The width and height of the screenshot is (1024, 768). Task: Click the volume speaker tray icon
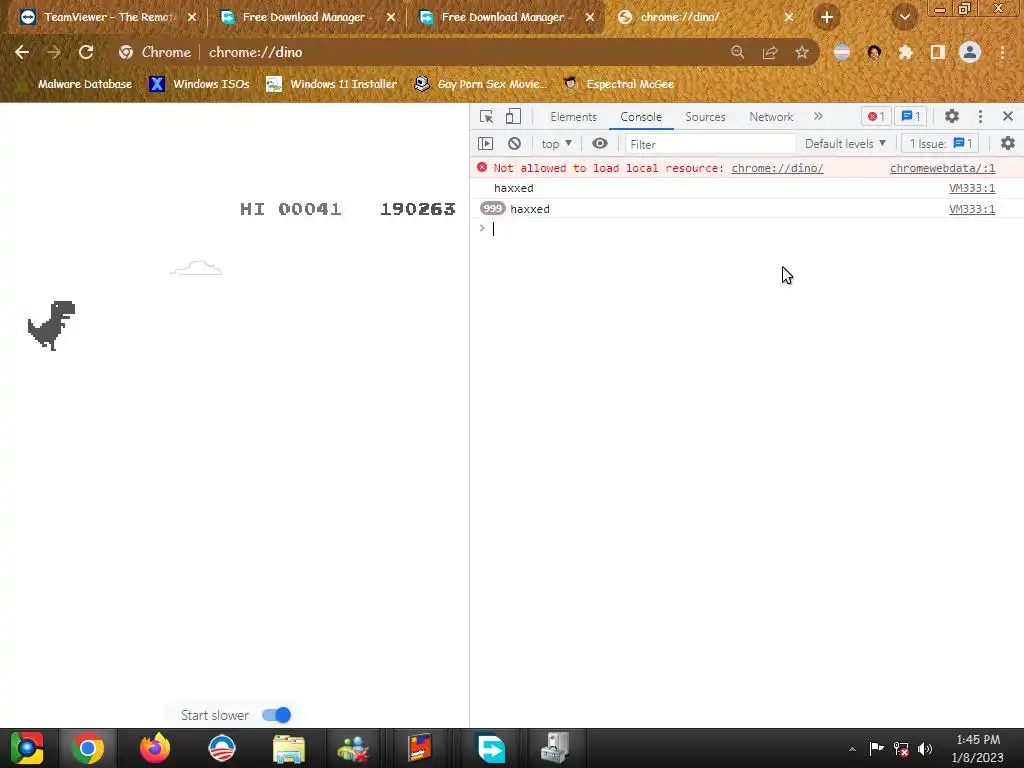pos(925,749)
